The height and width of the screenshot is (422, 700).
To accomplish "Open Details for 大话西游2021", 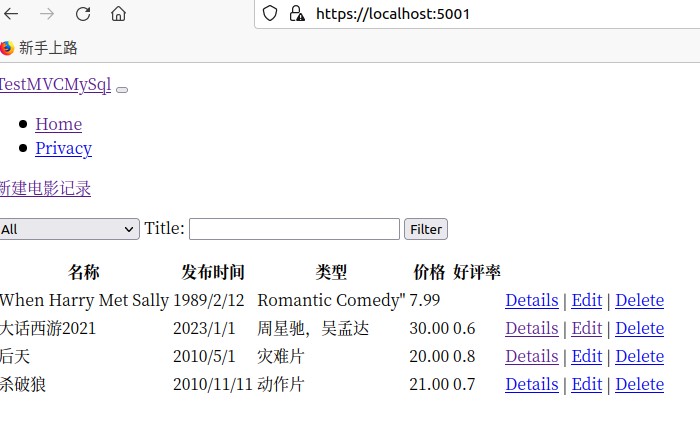I will tap(532, 328).
